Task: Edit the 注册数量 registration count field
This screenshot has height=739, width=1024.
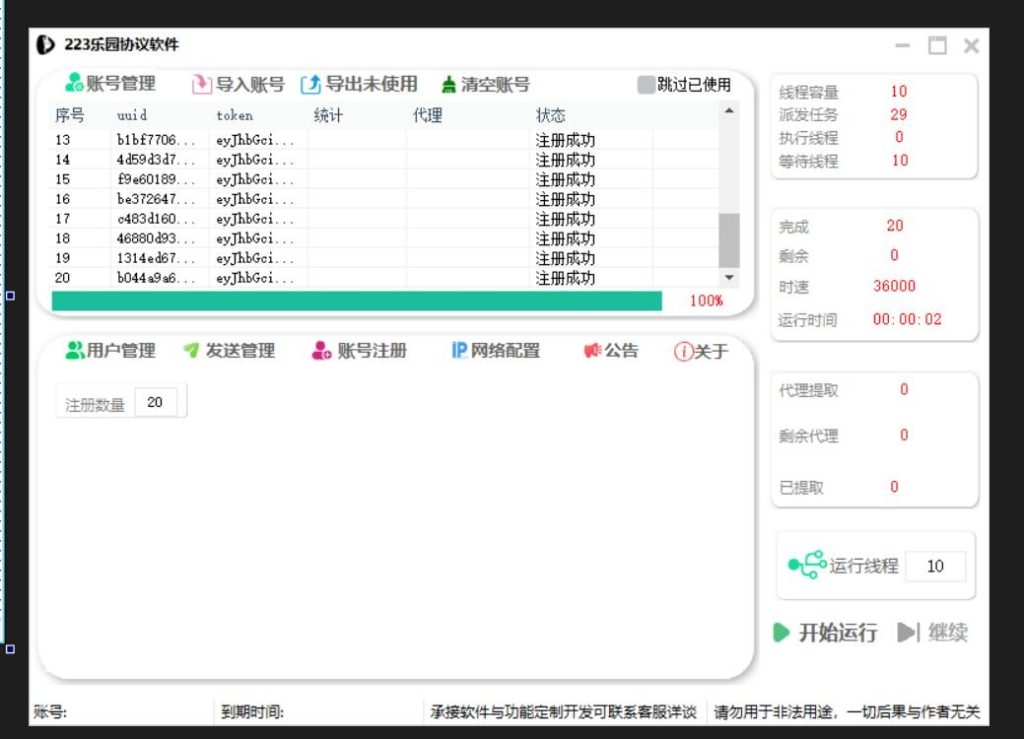Action: coord(157,401)
